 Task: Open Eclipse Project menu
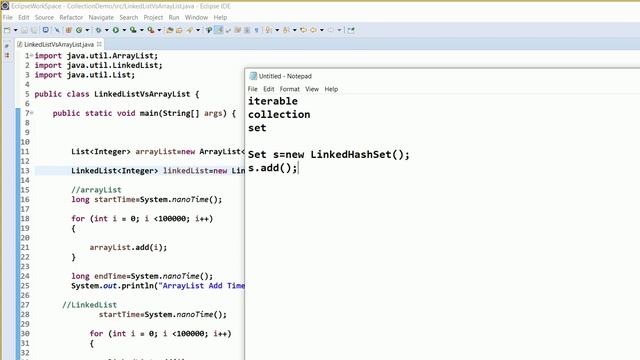[x=153, y=18]
